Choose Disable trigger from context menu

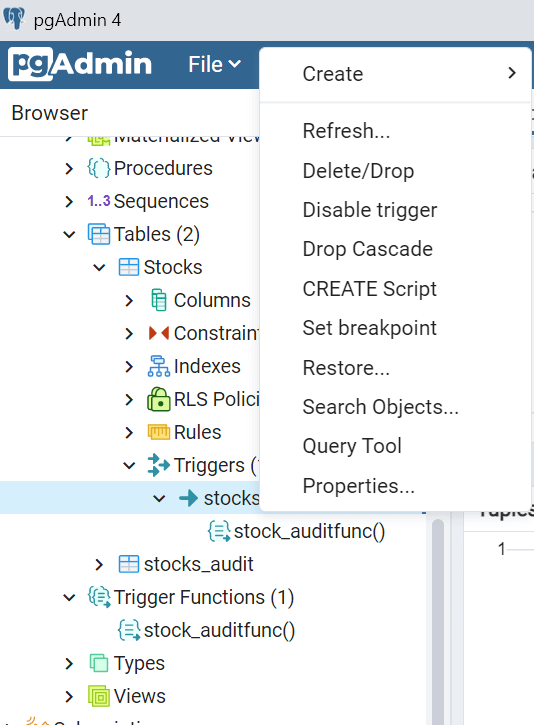coord(369,210)
